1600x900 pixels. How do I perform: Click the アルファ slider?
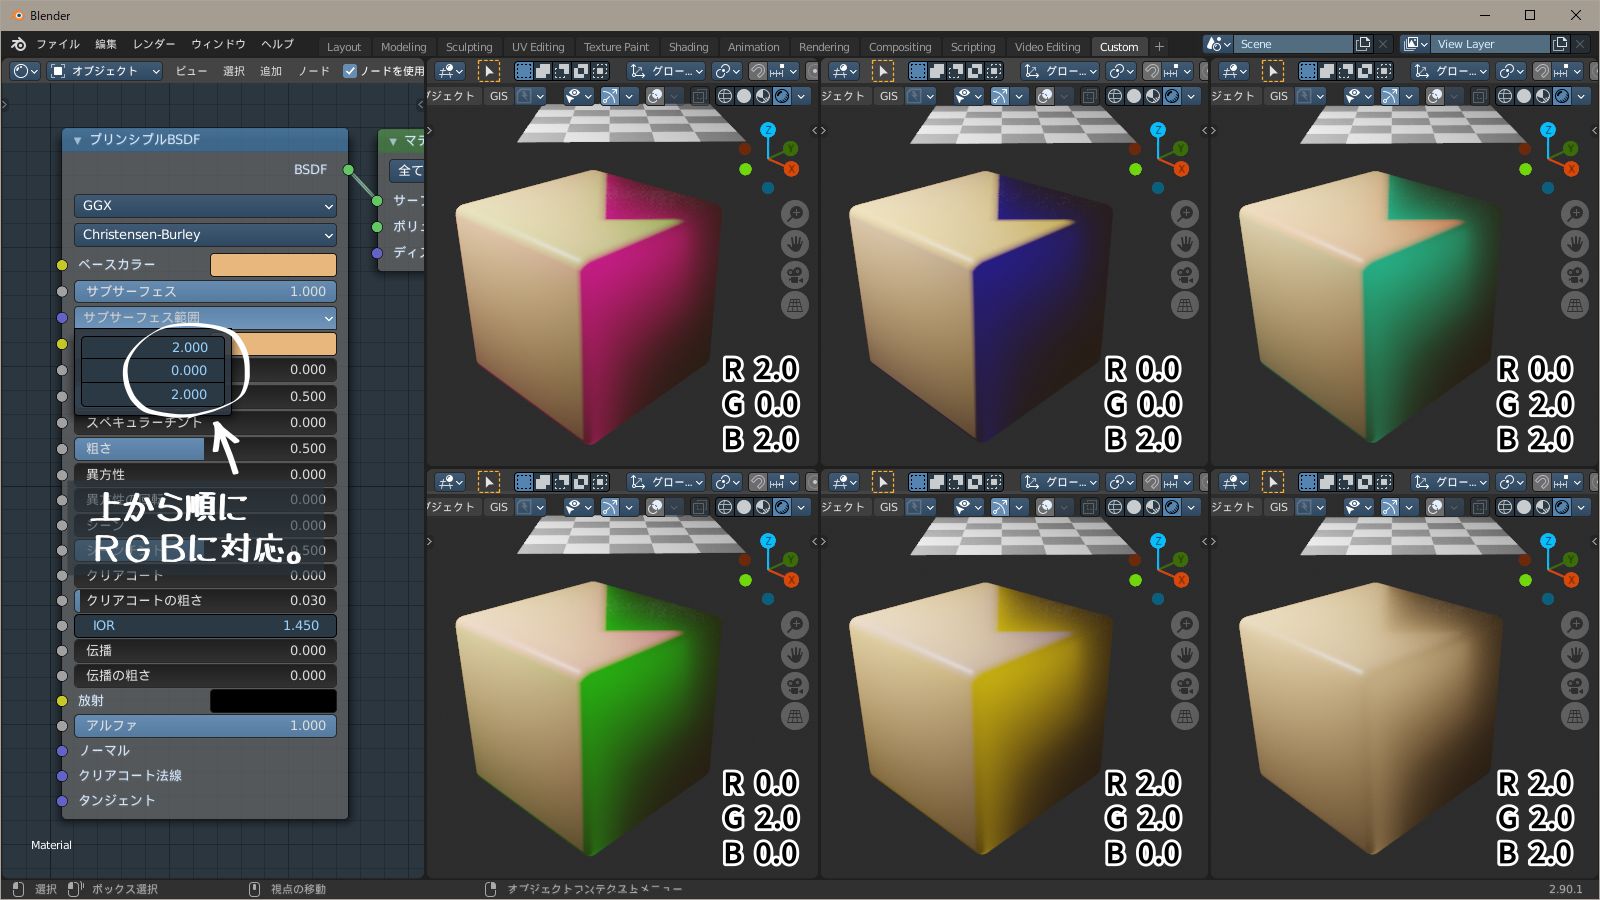[205, 726]
